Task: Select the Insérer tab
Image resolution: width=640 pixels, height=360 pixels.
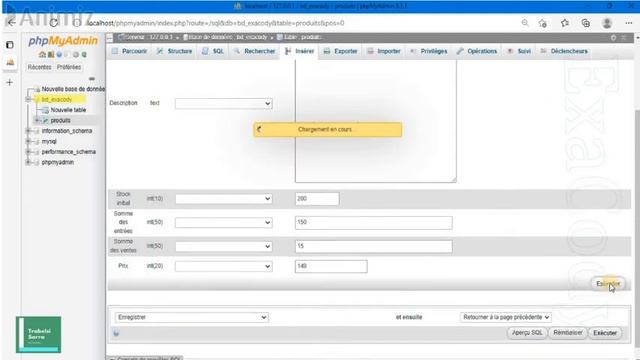Action: [x=300, y=51]
